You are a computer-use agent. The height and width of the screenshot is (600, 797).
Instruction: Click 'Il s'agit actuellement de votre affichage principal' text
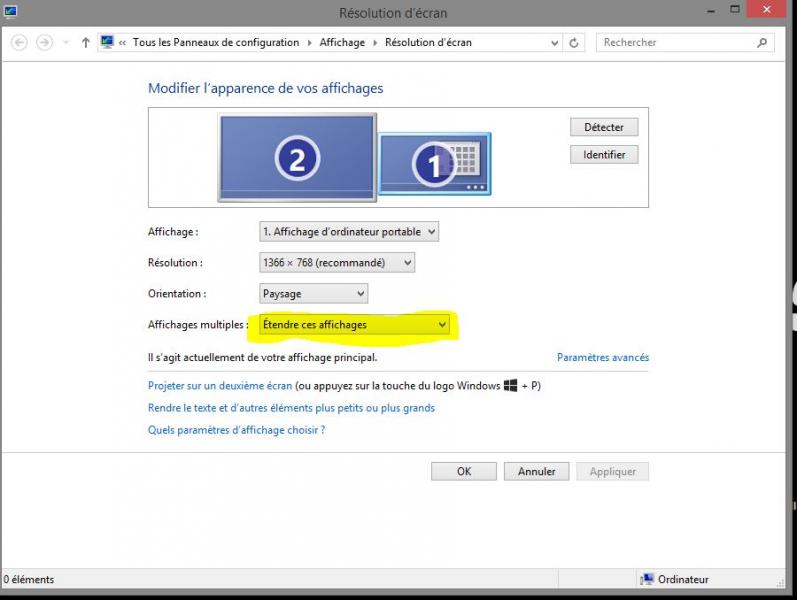[262, 357]
